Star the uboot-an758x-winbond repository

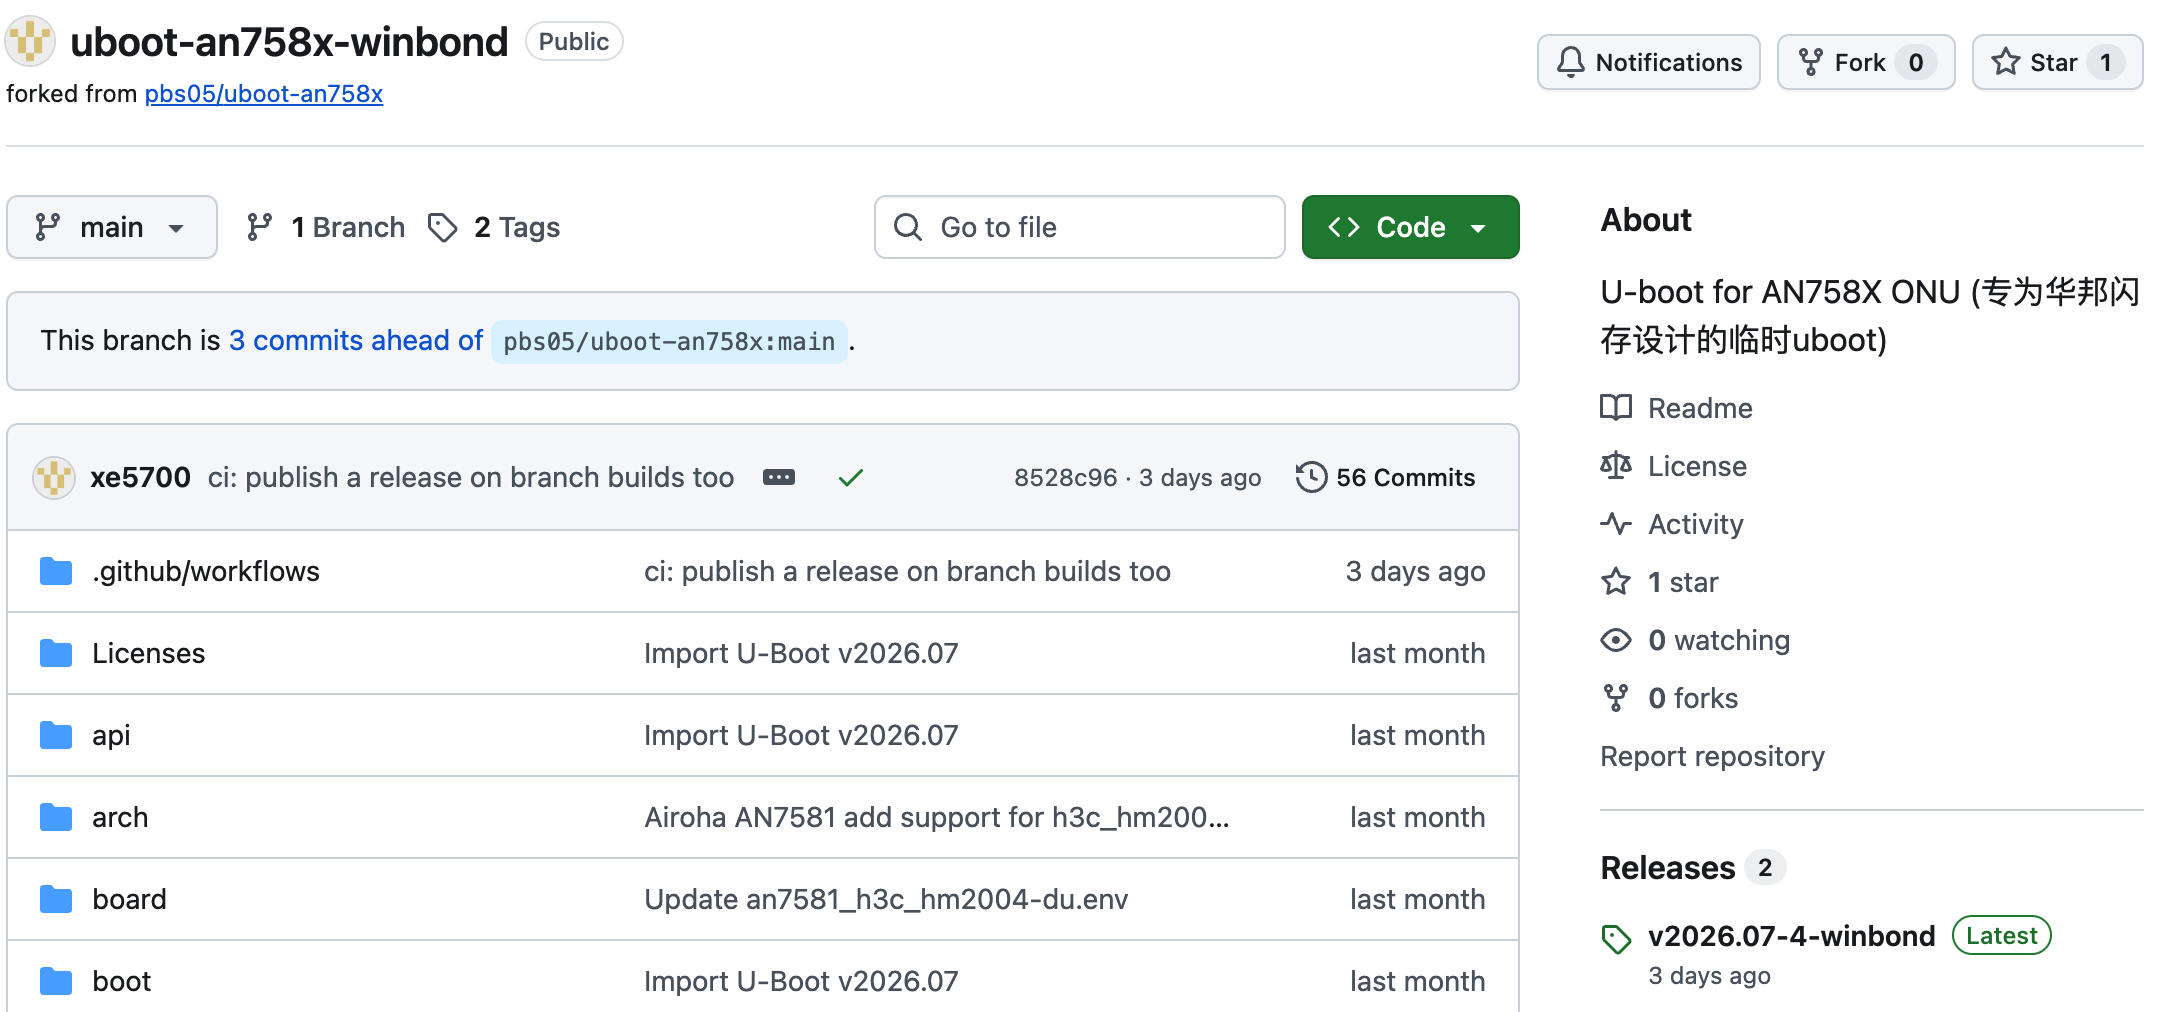2057,62
